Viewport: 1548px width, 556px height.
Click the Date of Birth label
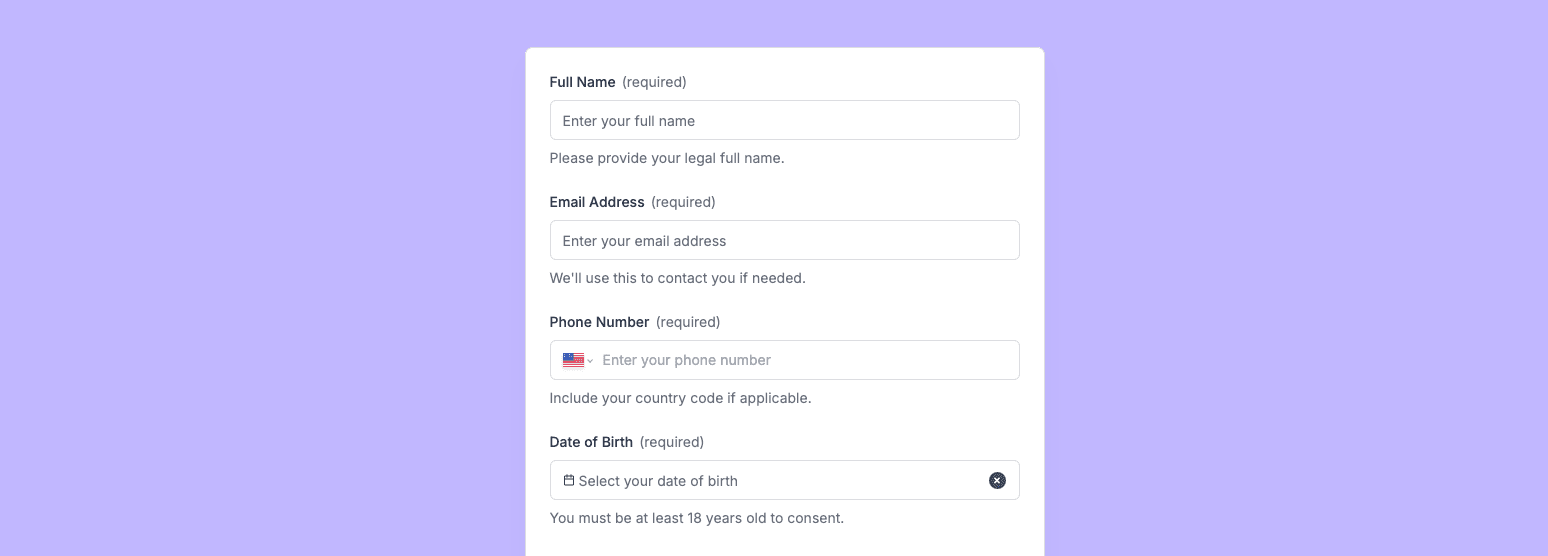(x=591, y=442)
